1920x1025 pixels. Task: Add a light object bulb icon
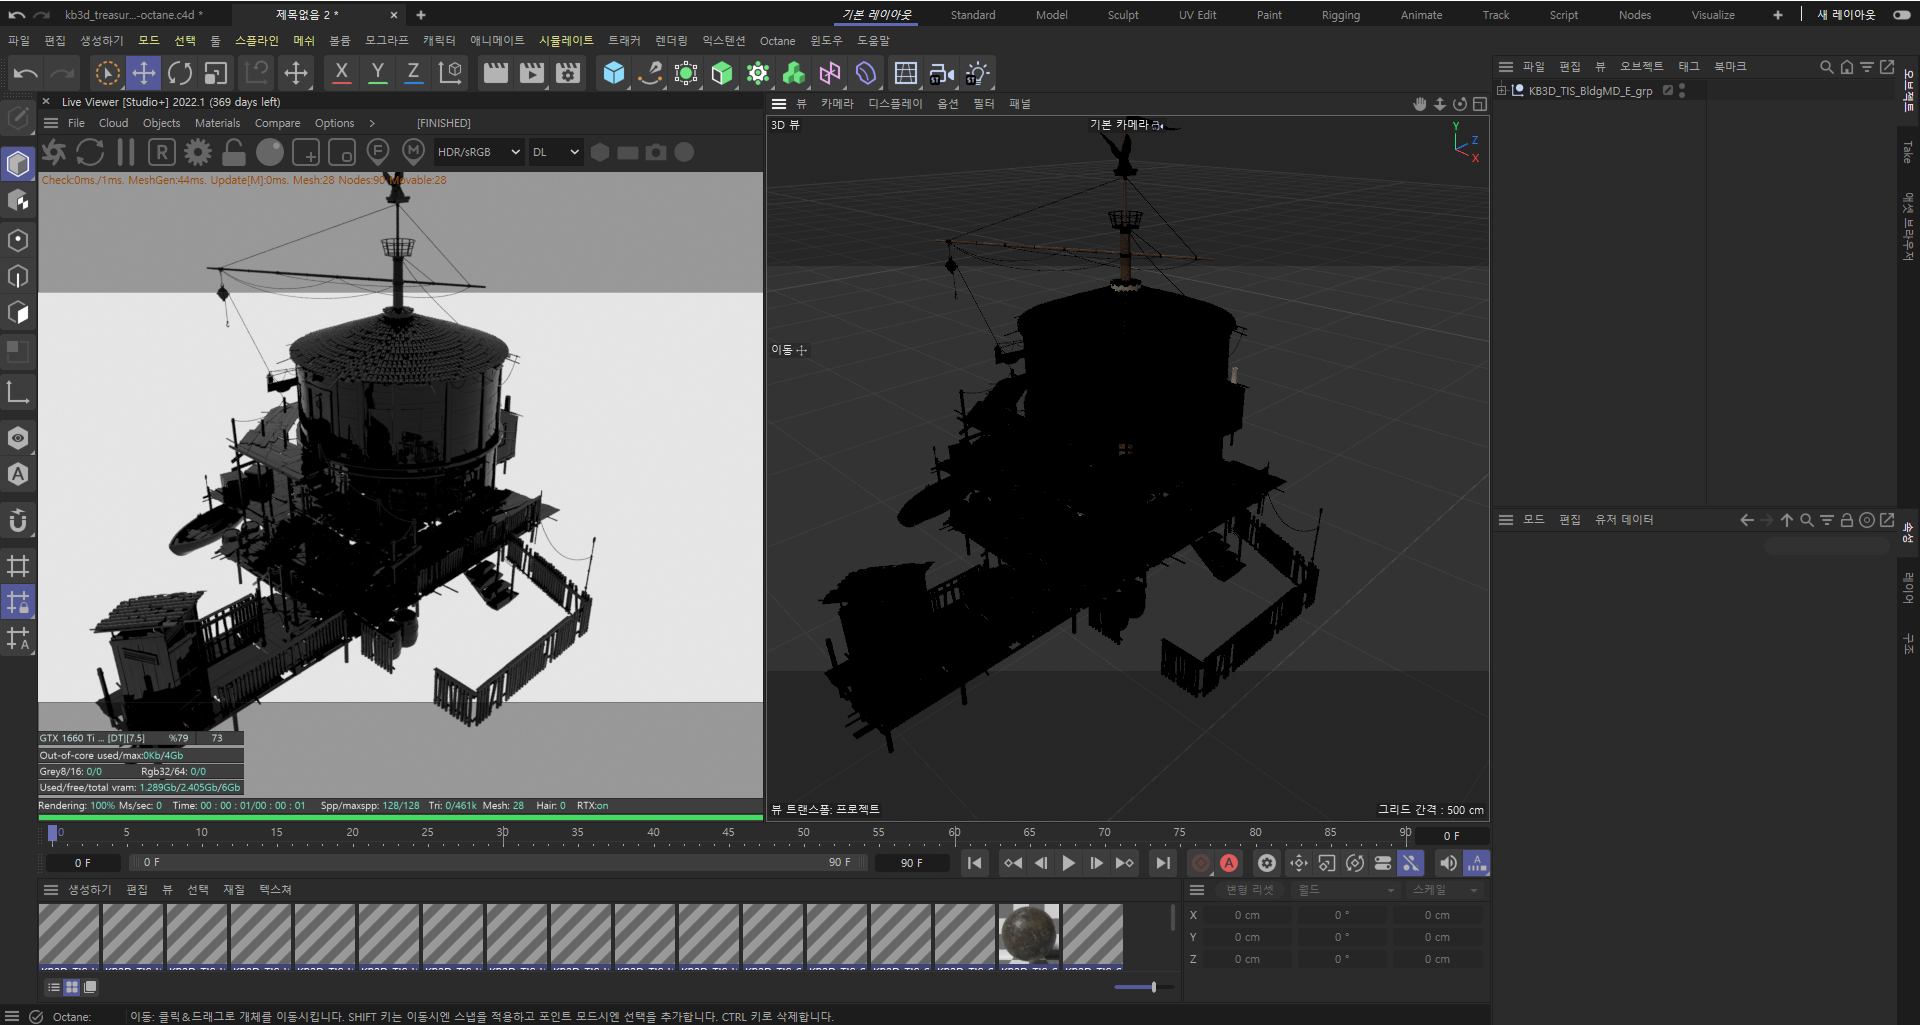click(x=977, y=73)
